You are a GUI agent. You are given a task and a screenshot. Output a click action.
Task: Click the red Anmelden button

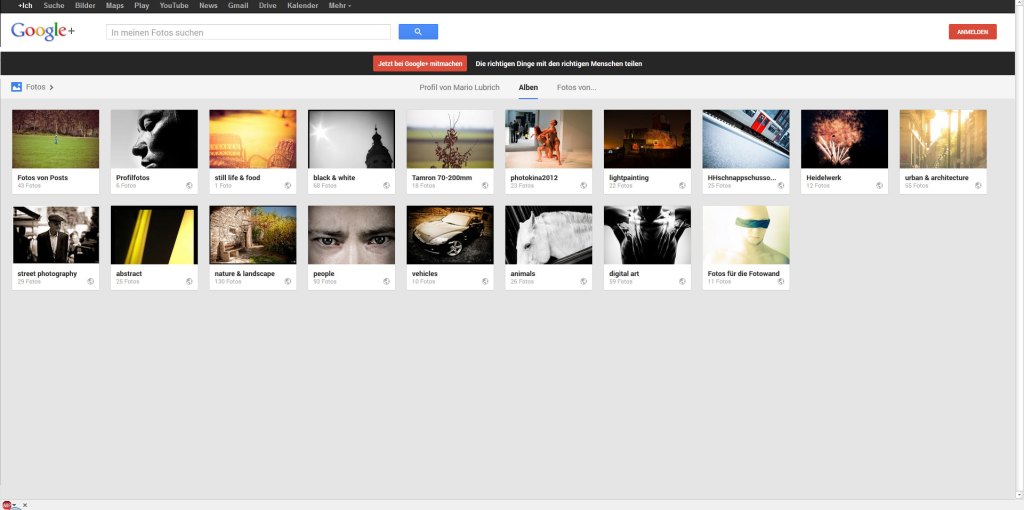coord(972,32)
